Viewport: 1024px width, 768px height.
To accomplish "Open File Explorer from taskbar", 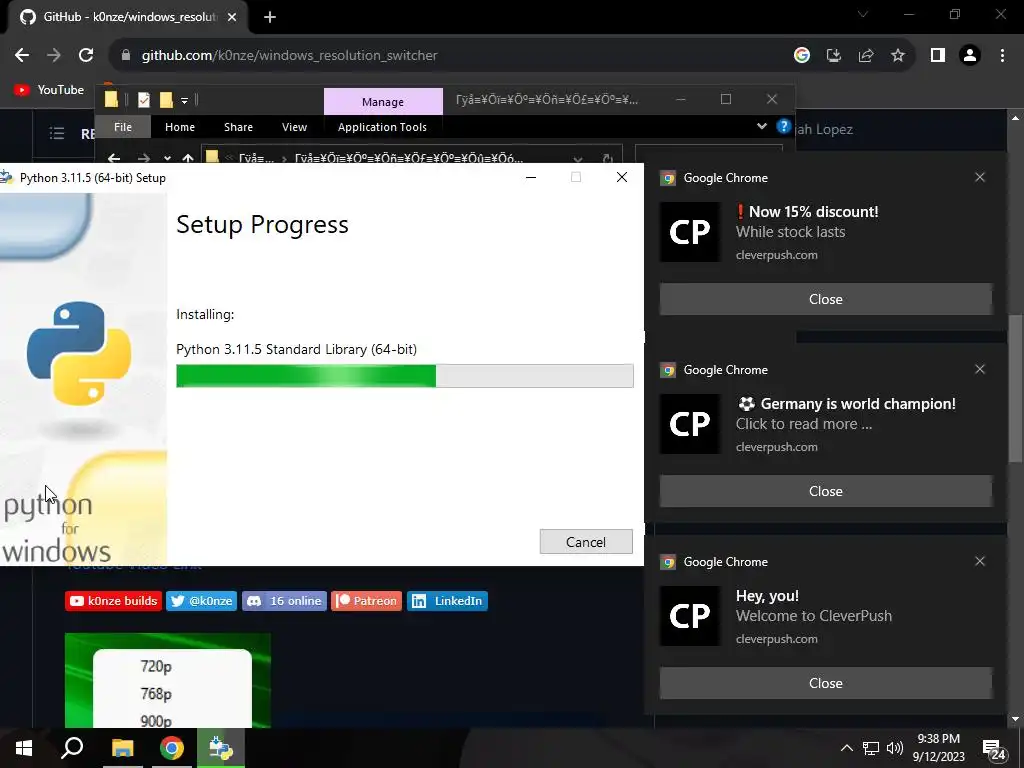I will [x=122, y=748].
